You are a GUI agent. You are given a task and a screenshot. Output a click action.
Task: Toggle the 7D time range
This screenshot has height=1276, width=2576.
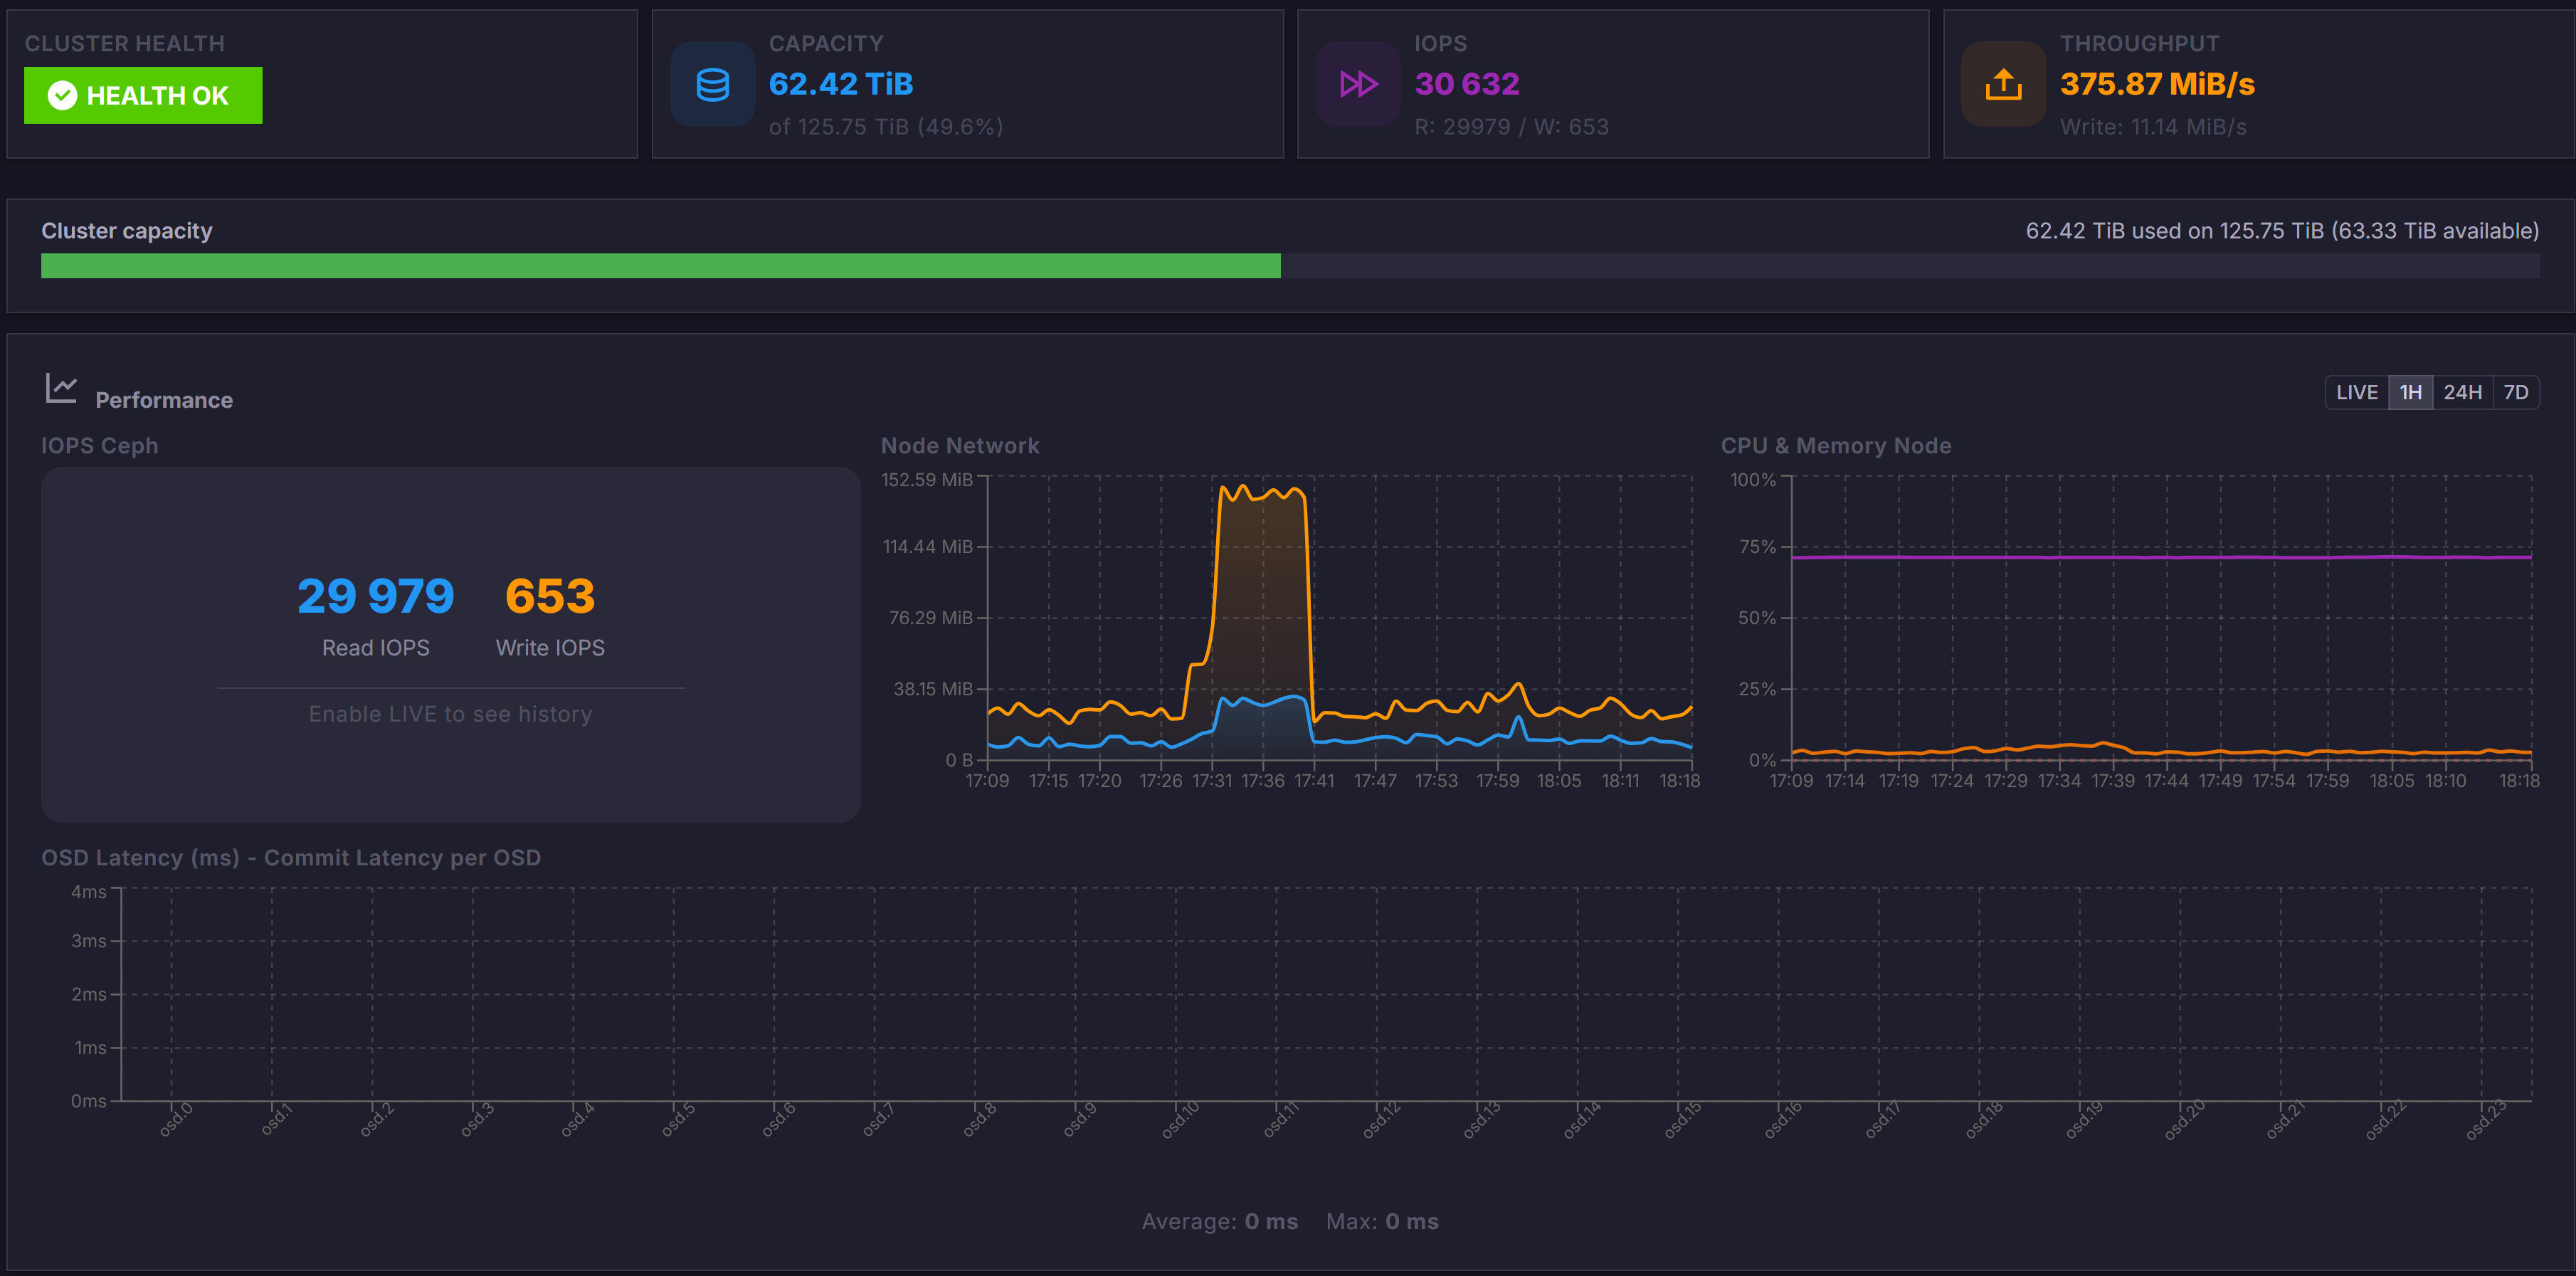2518,392
